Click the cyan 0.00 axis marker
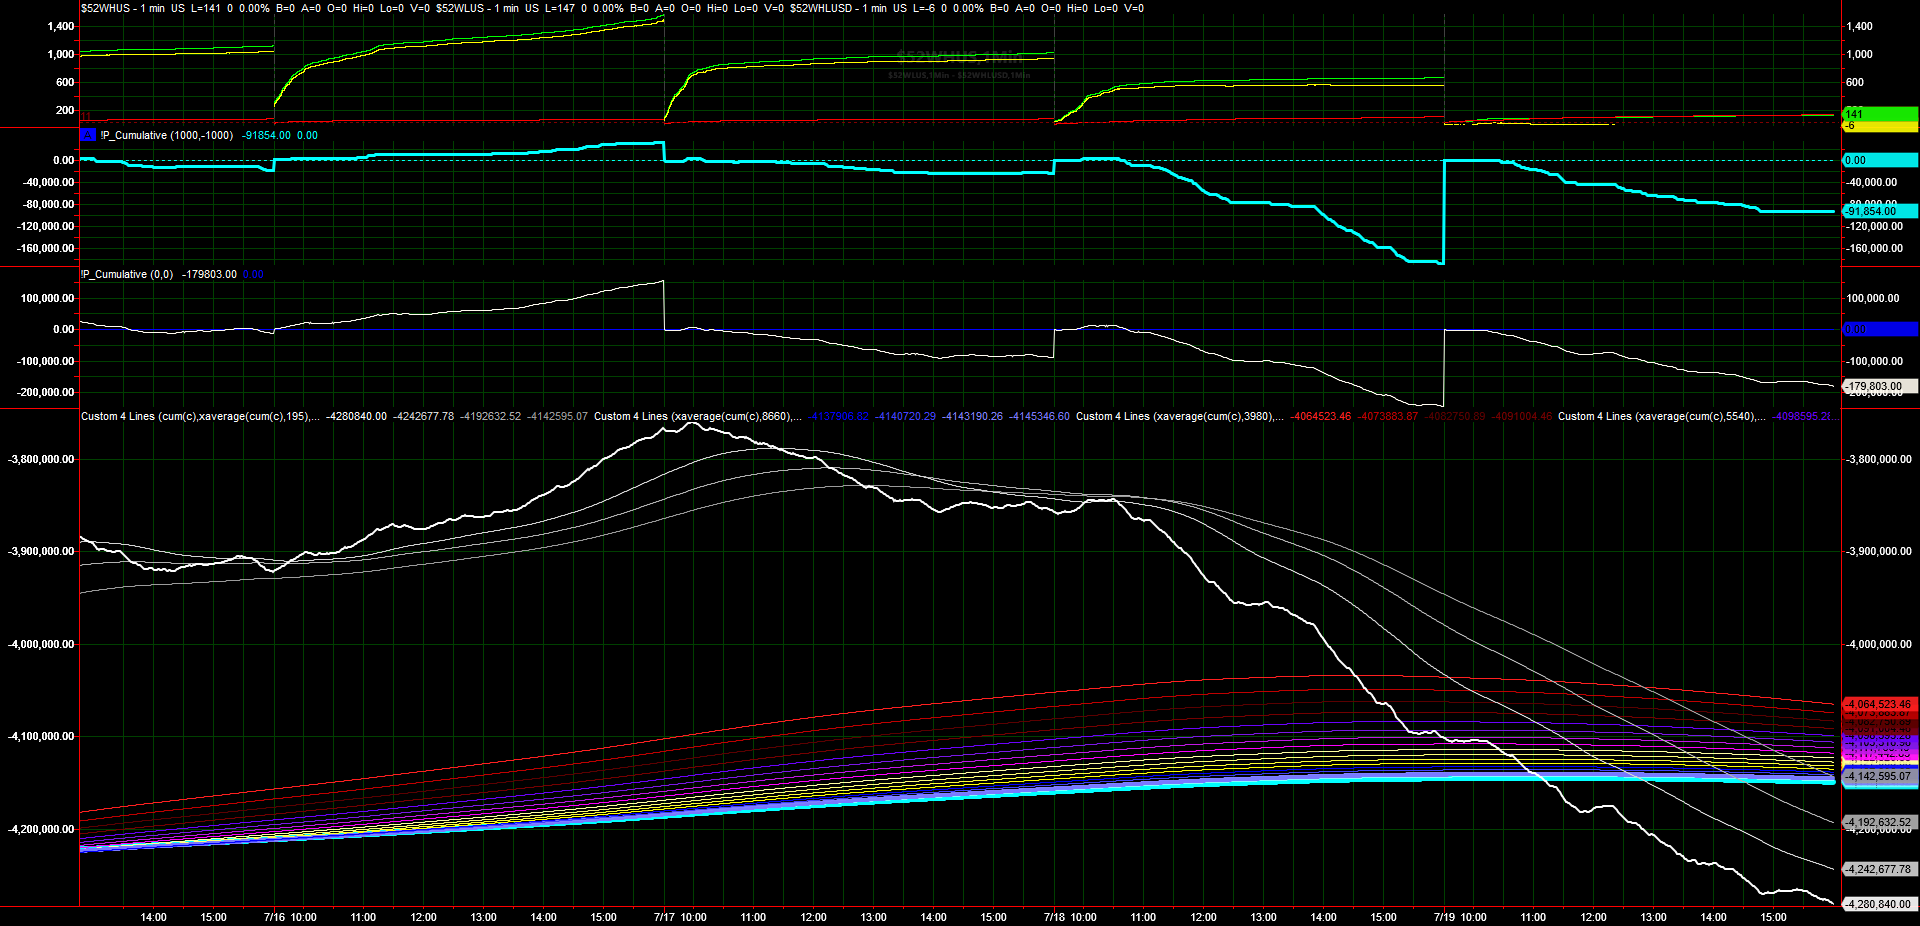This screenshot has width=1920, height=926. coord(1880,160)
